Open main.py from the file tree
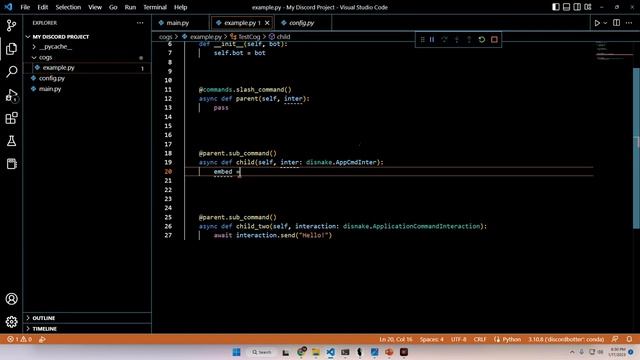The image size is (640, 360). (50, 89)
